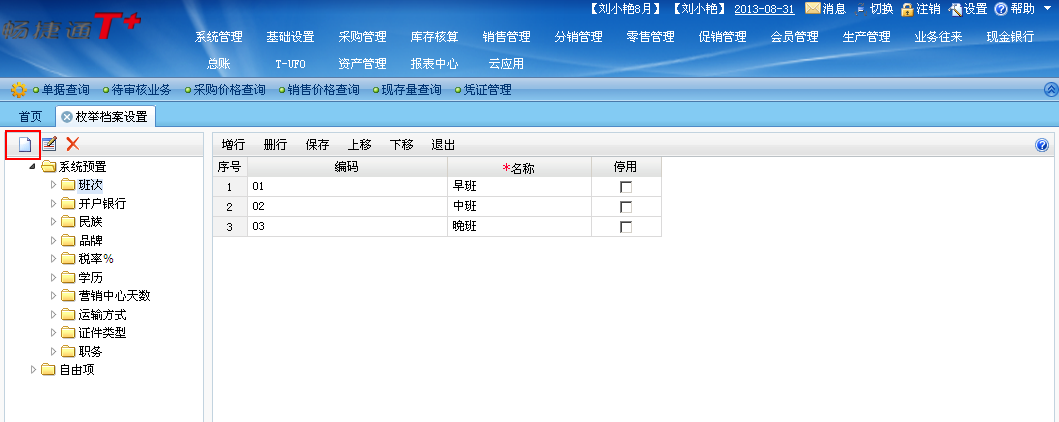This screenshot has height=422, width=1059.
Task: Open the blue help question icon
Action: pos(1041,145)
